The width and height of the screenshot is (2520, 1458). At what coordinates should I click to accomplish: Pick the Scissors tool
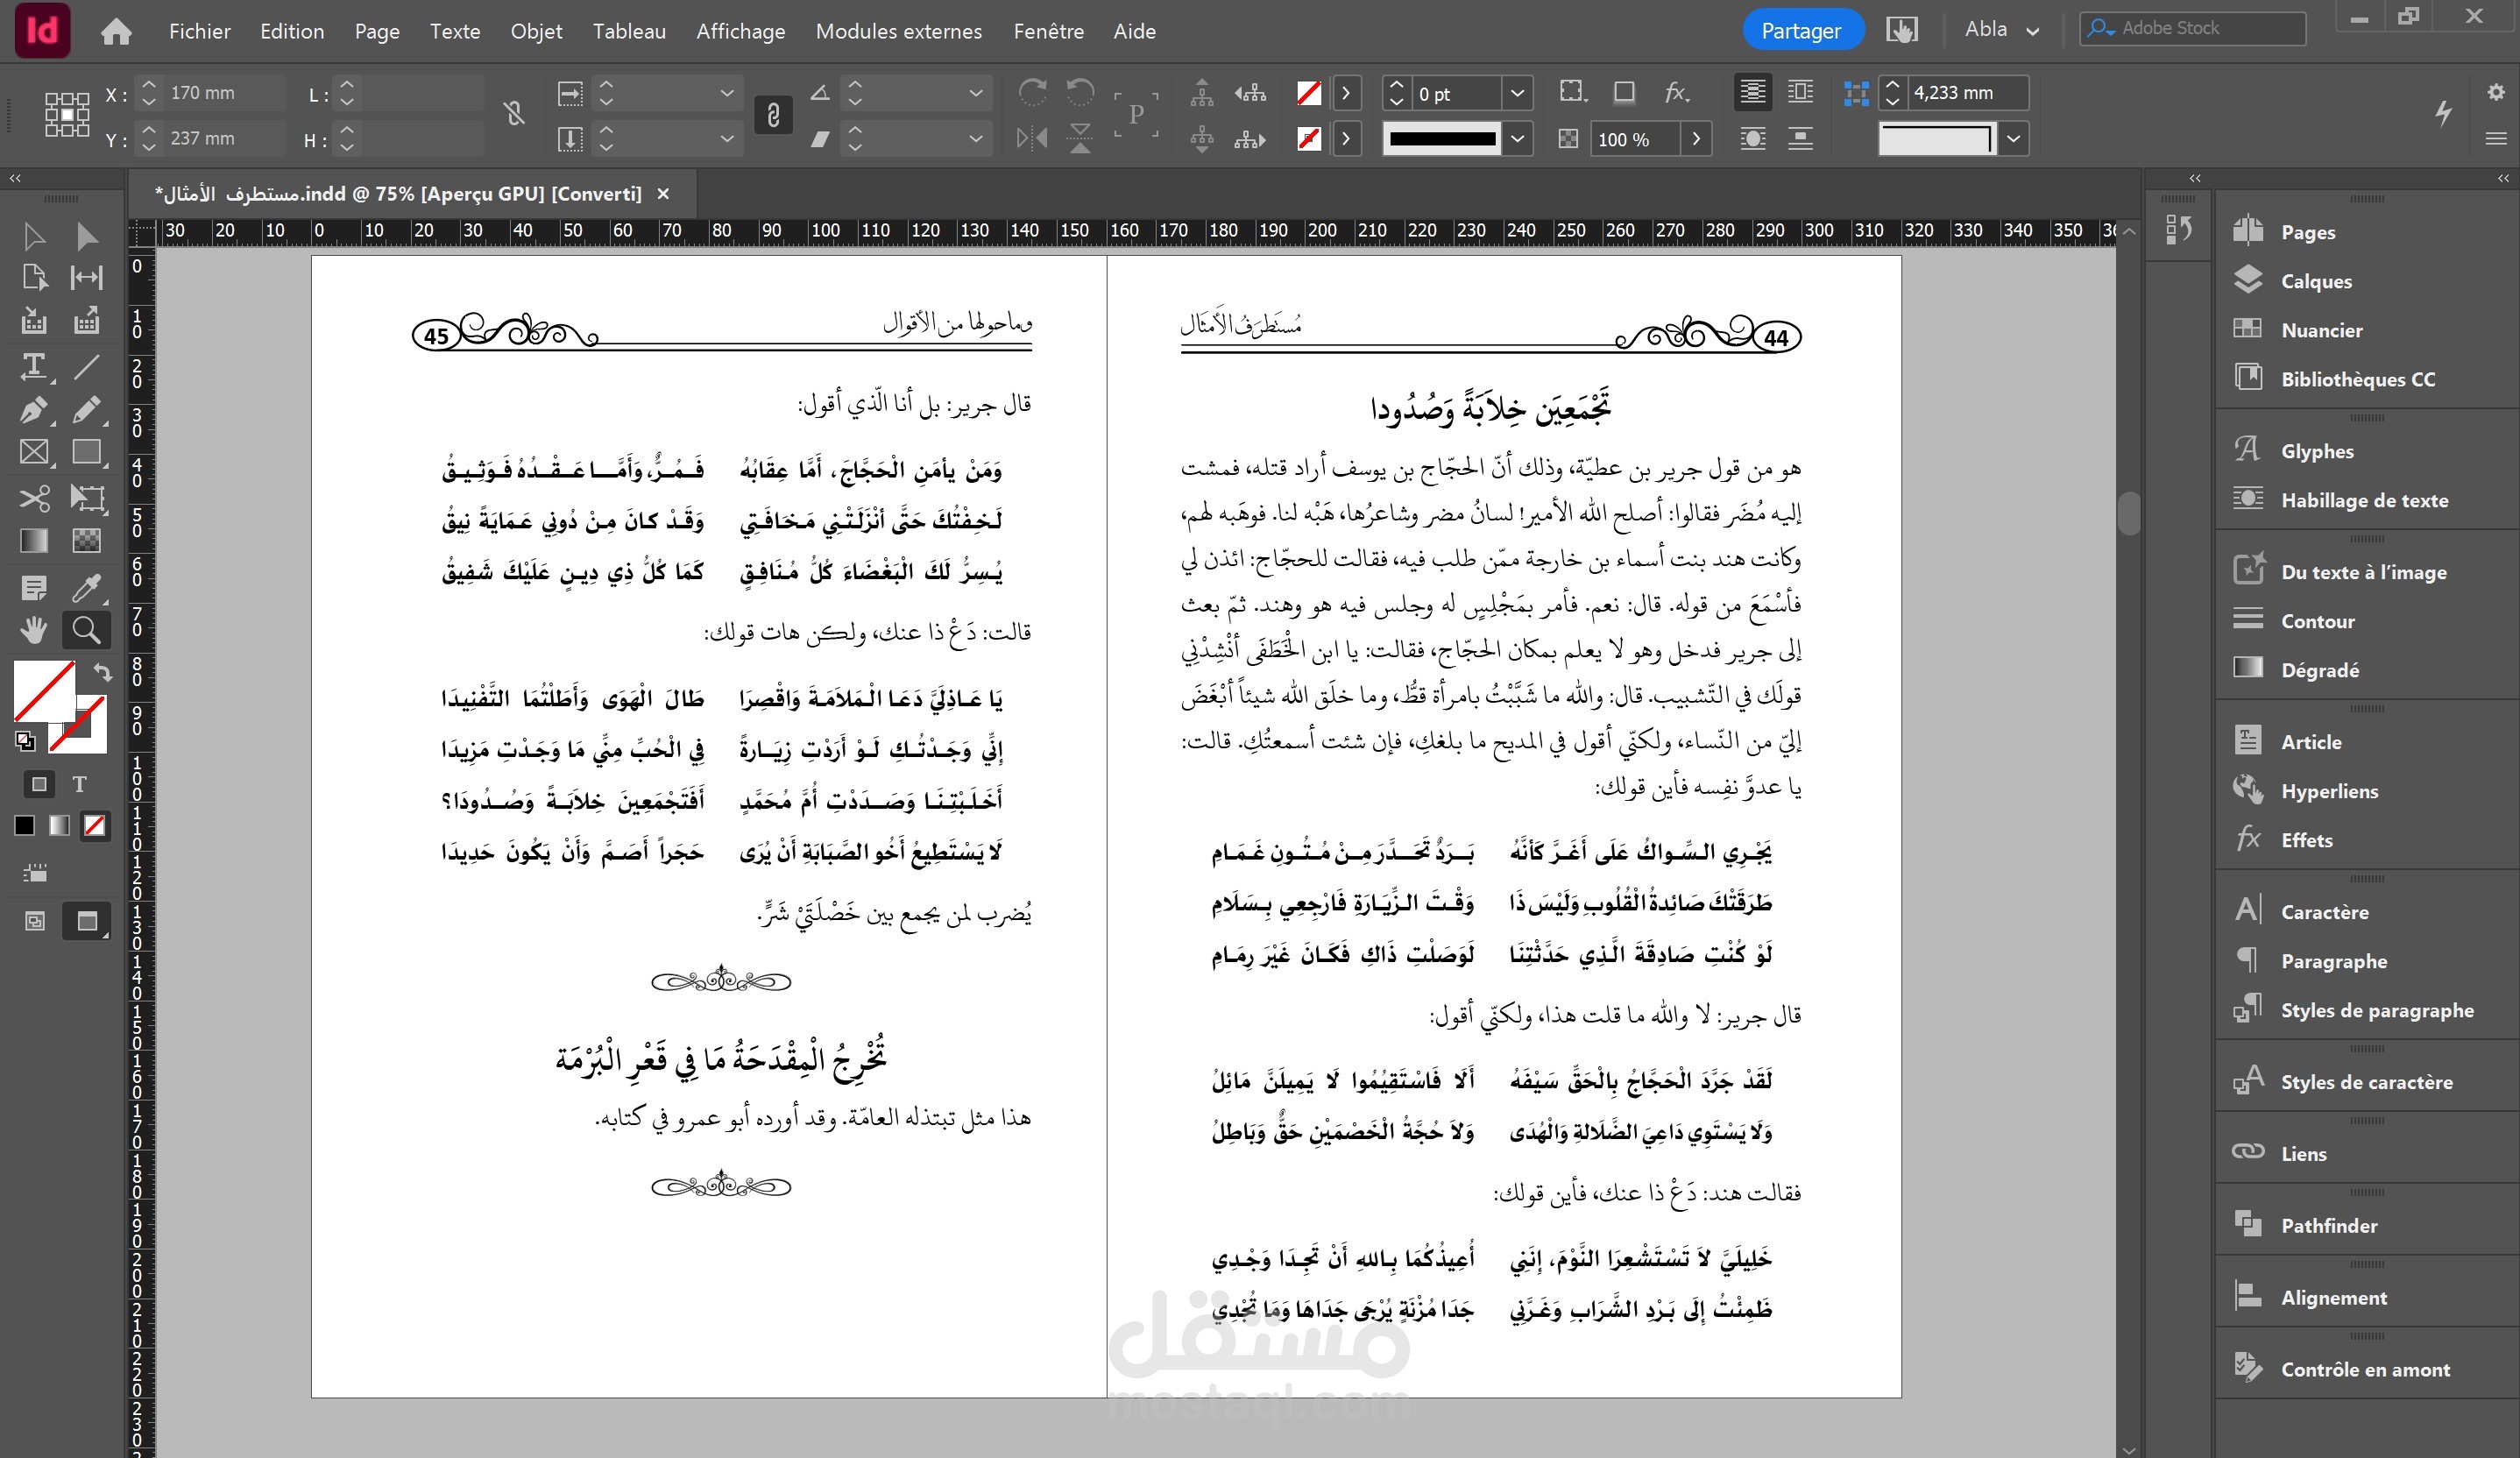34,497
